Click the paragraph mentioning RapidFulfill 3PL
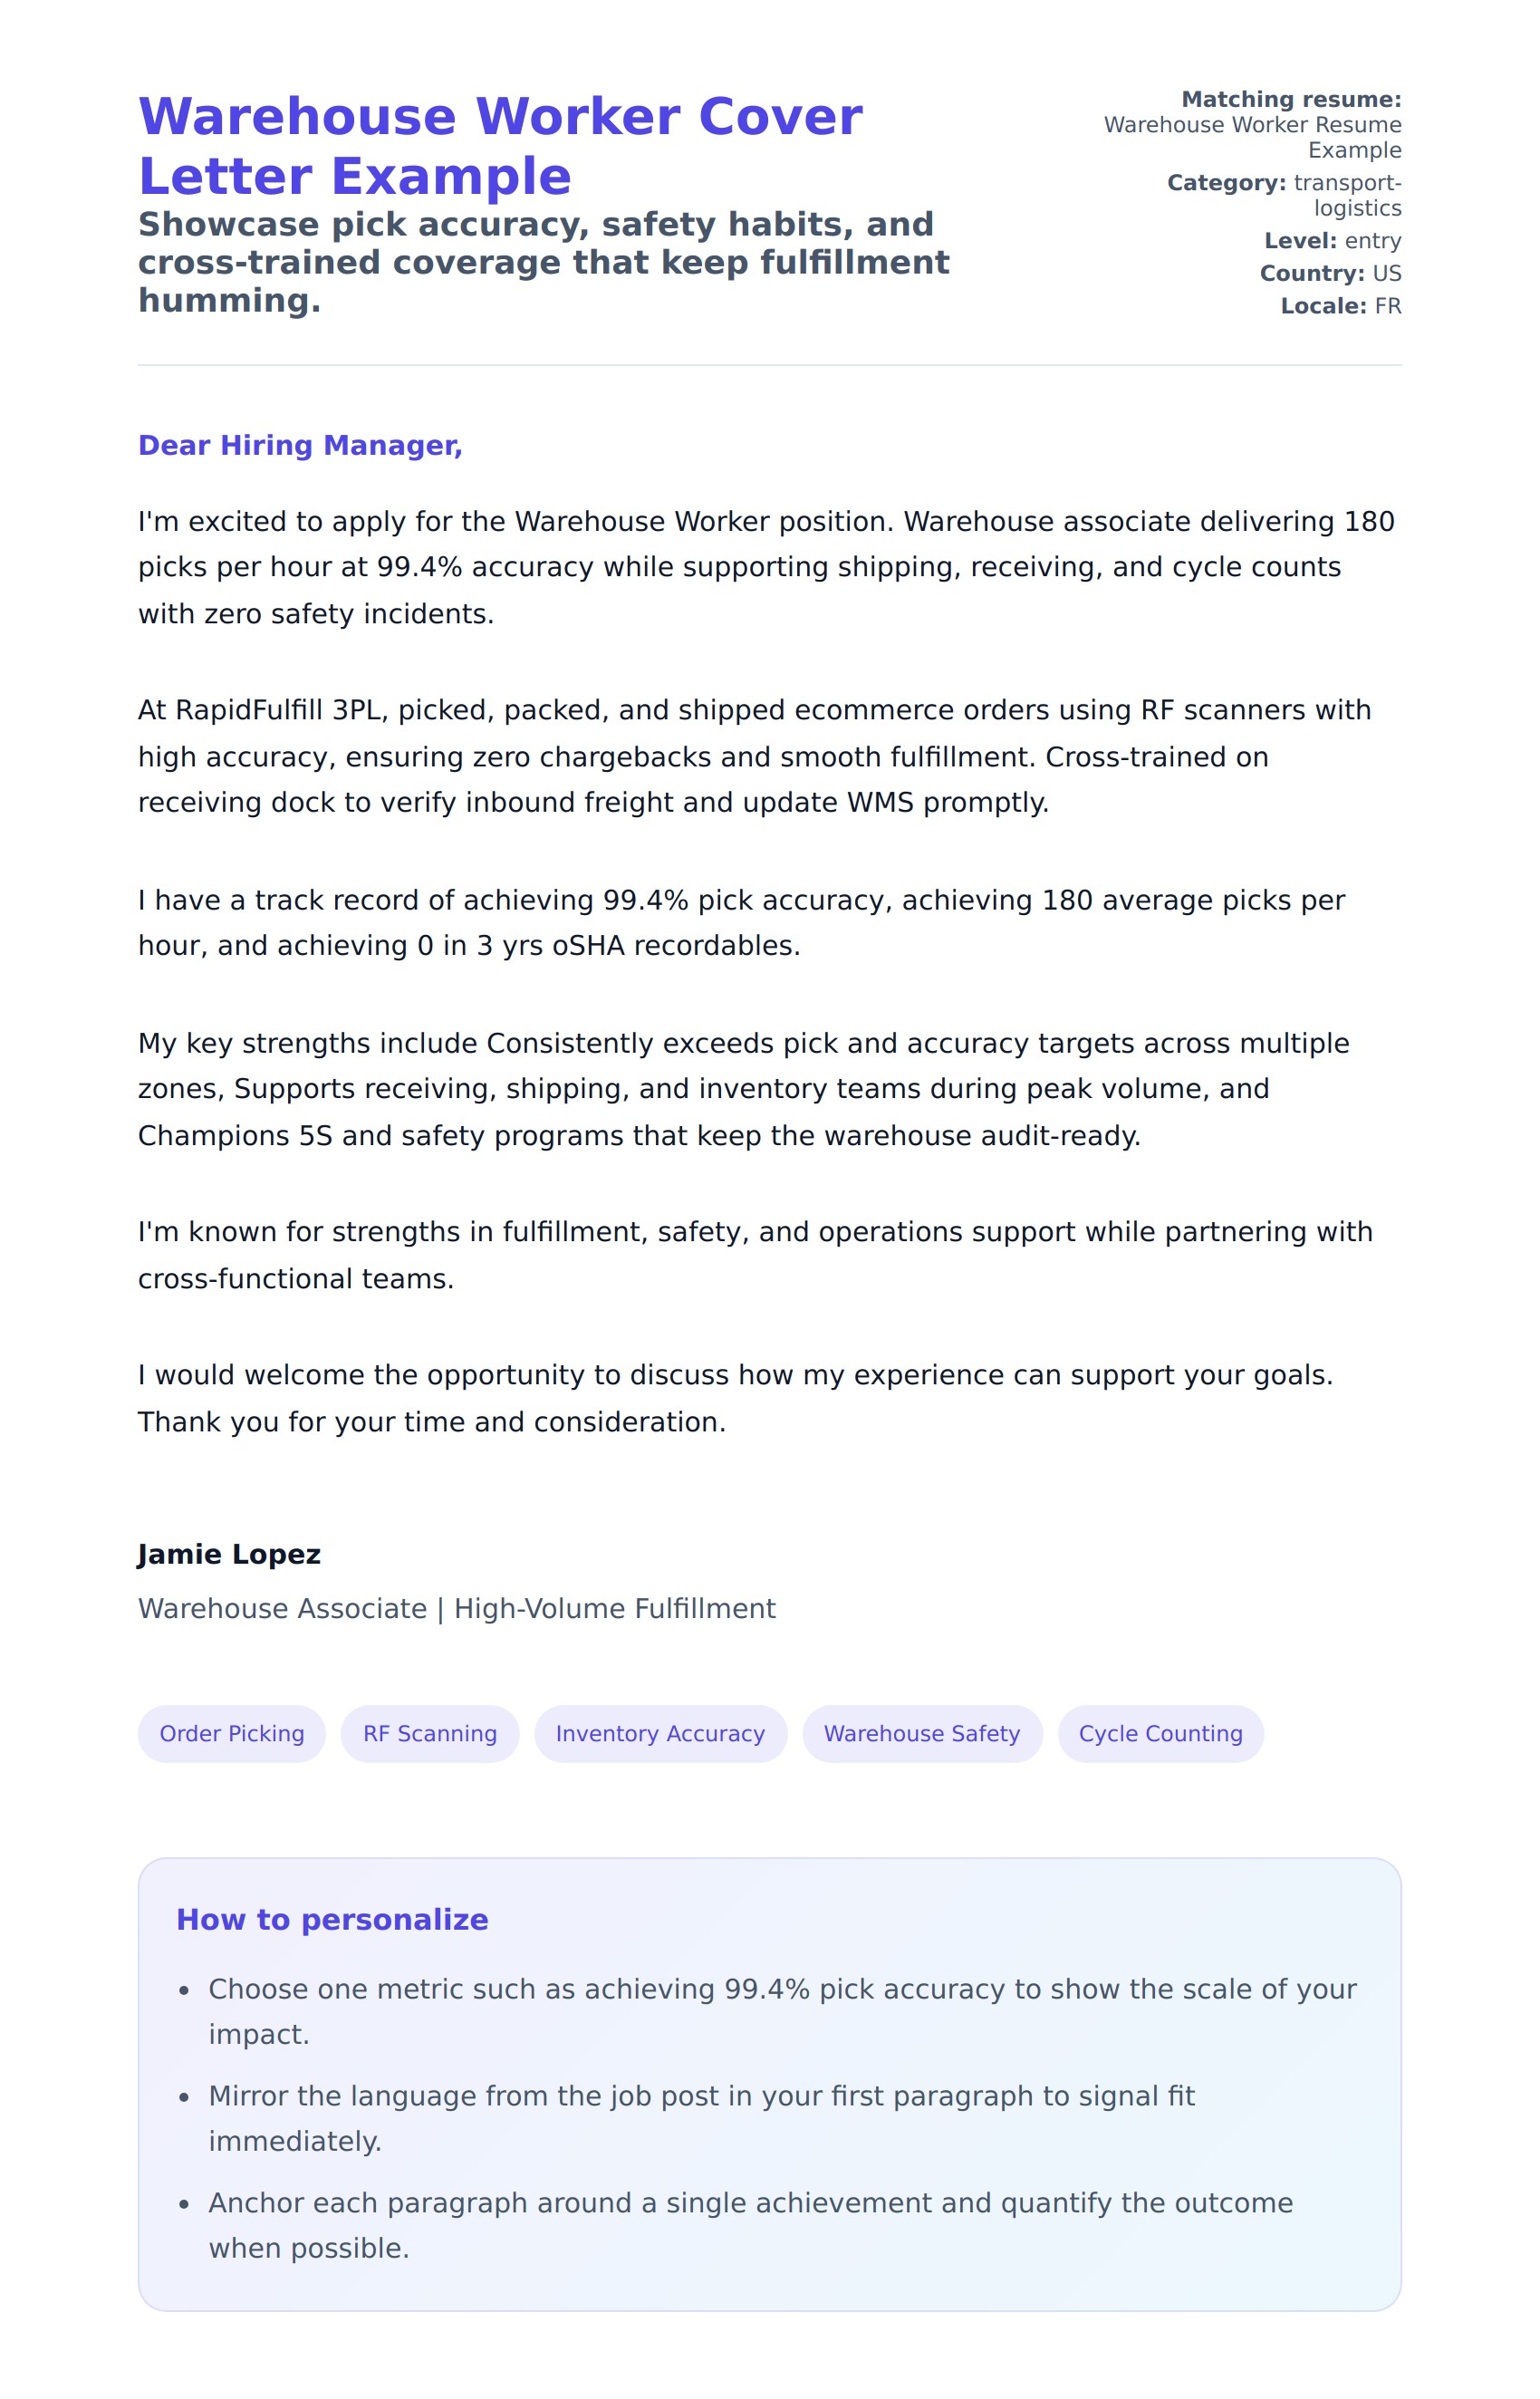 pos(700,756)
